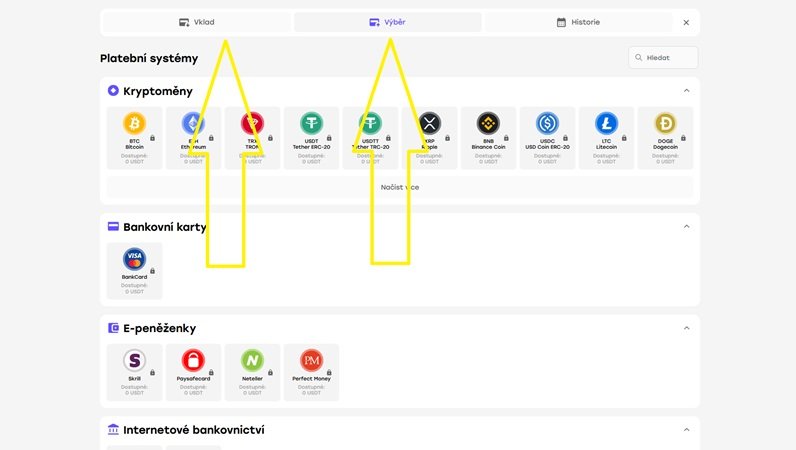Click the Platební systémy title

click(x=149, y=58)
